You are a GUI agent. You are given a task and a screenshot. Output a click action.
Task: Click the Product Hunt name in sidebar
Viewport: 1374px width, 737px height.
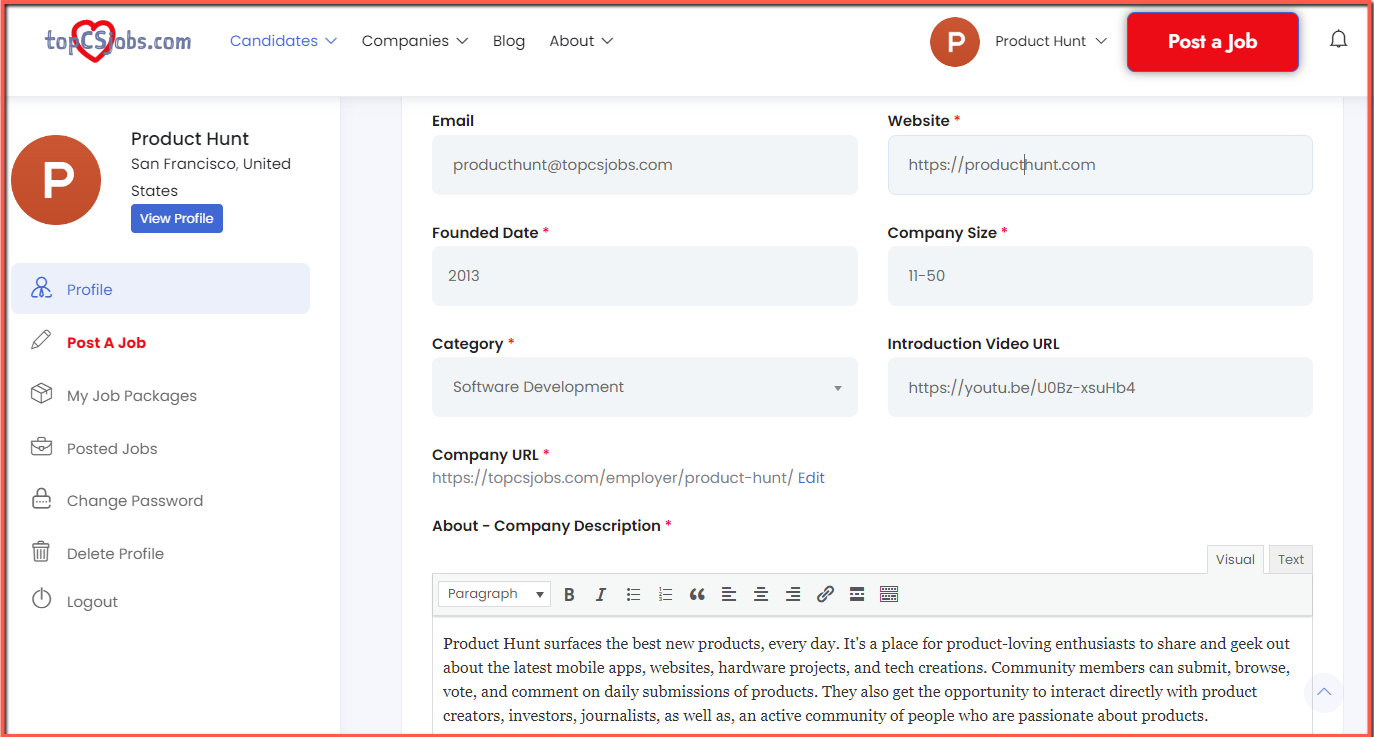190,139
